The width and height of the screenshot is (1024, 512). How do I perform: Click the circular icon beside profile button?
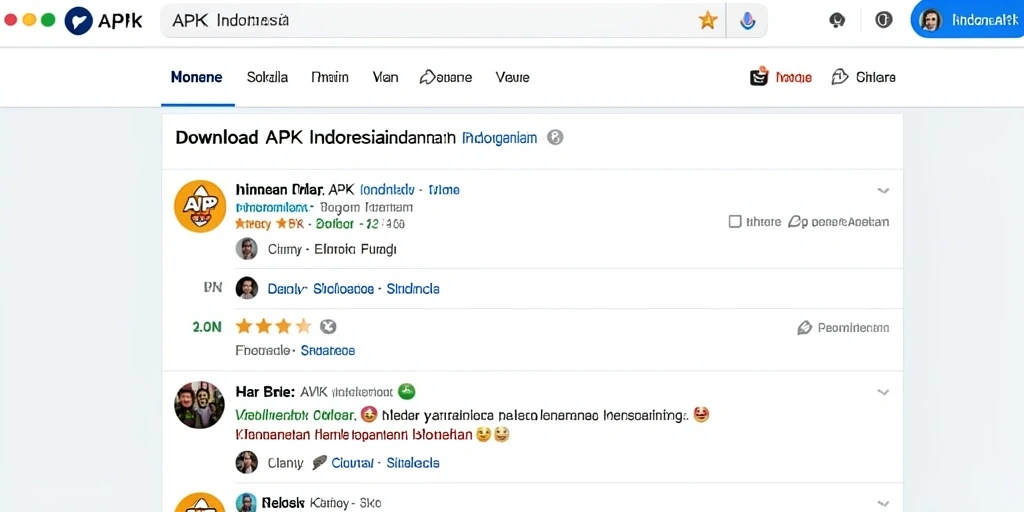(x=884, y=20)
